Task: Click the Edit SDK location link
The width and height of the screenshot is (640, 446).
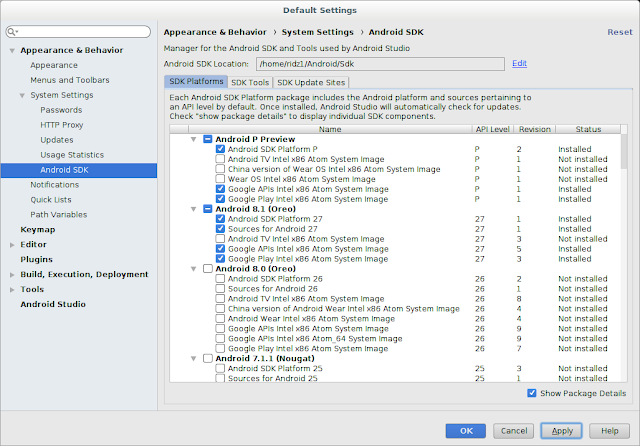Action: 519,64
